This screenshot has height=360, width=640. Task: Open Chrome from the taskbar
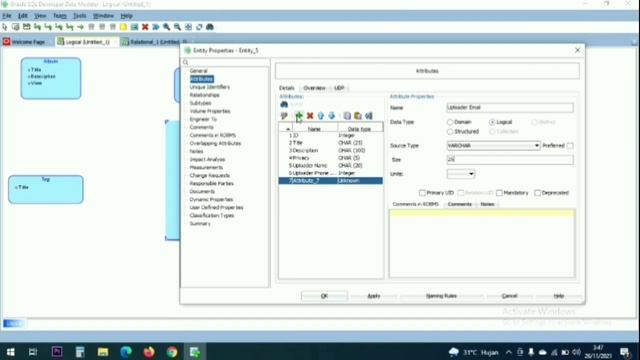click(x=172, y=351)
